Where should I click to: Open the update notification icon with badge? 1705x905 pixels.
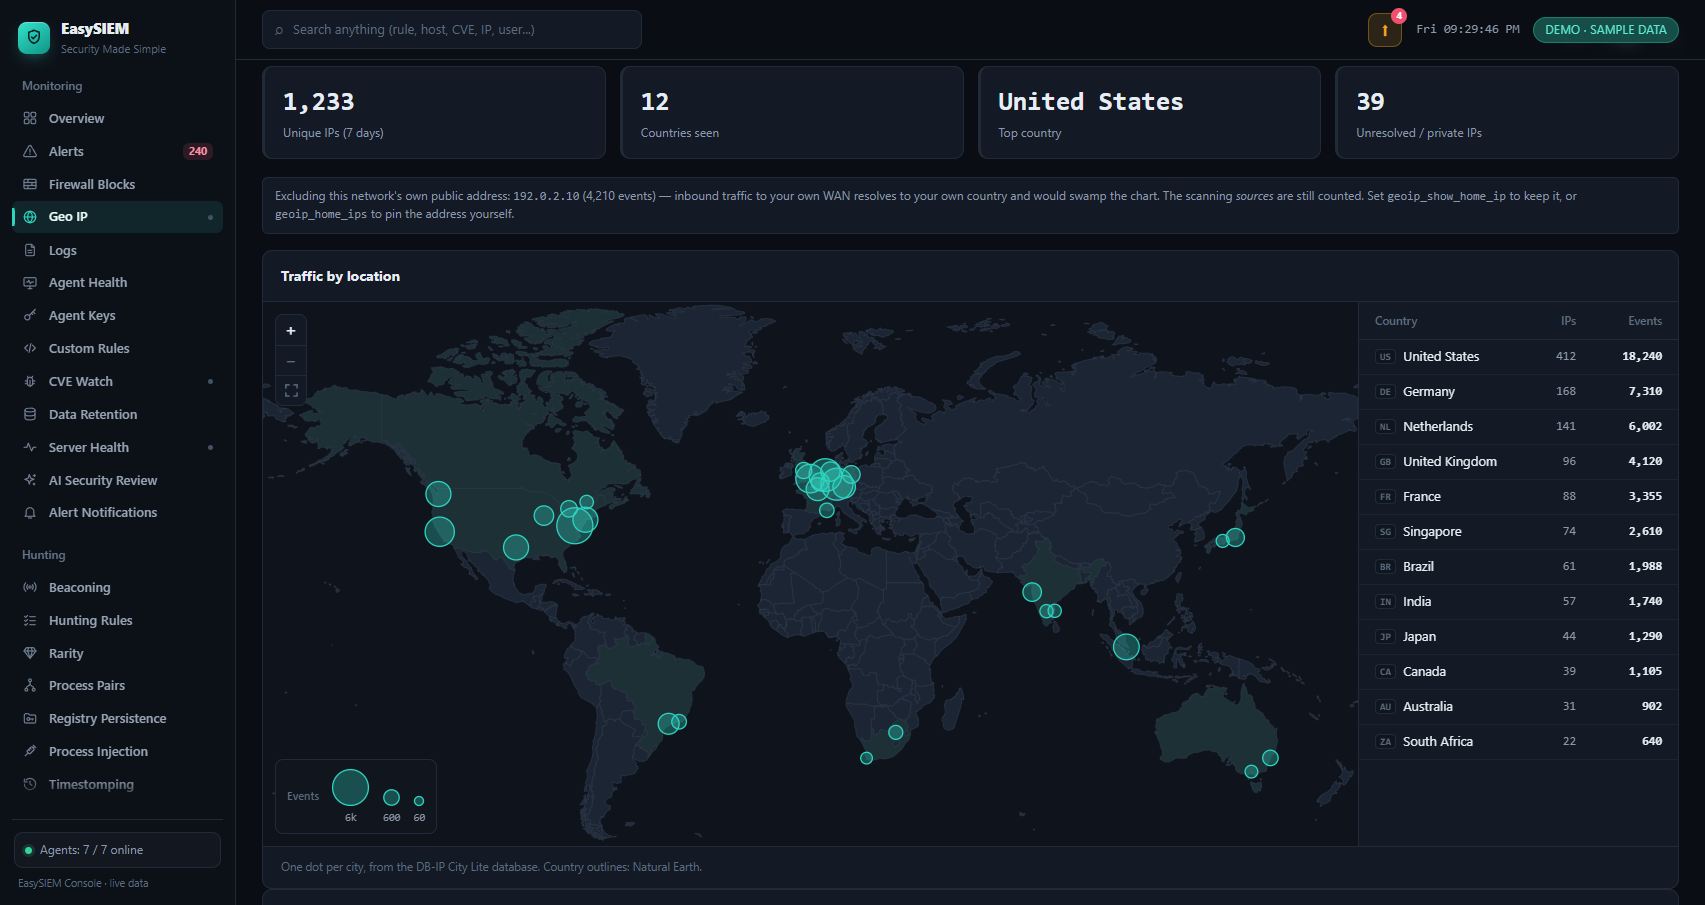1385,30
